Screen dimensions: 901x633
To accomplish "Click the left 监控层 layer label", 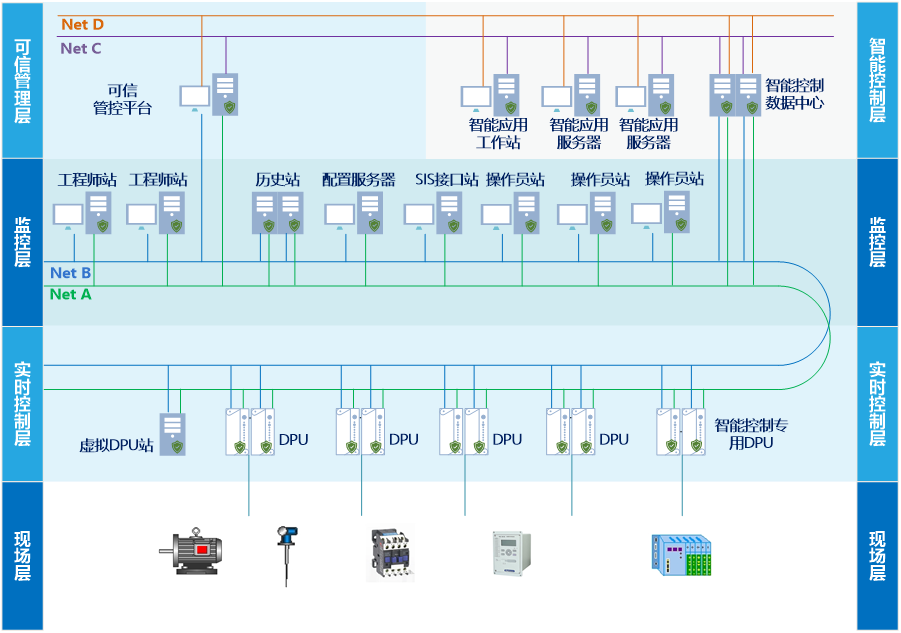I will [21, 241].
